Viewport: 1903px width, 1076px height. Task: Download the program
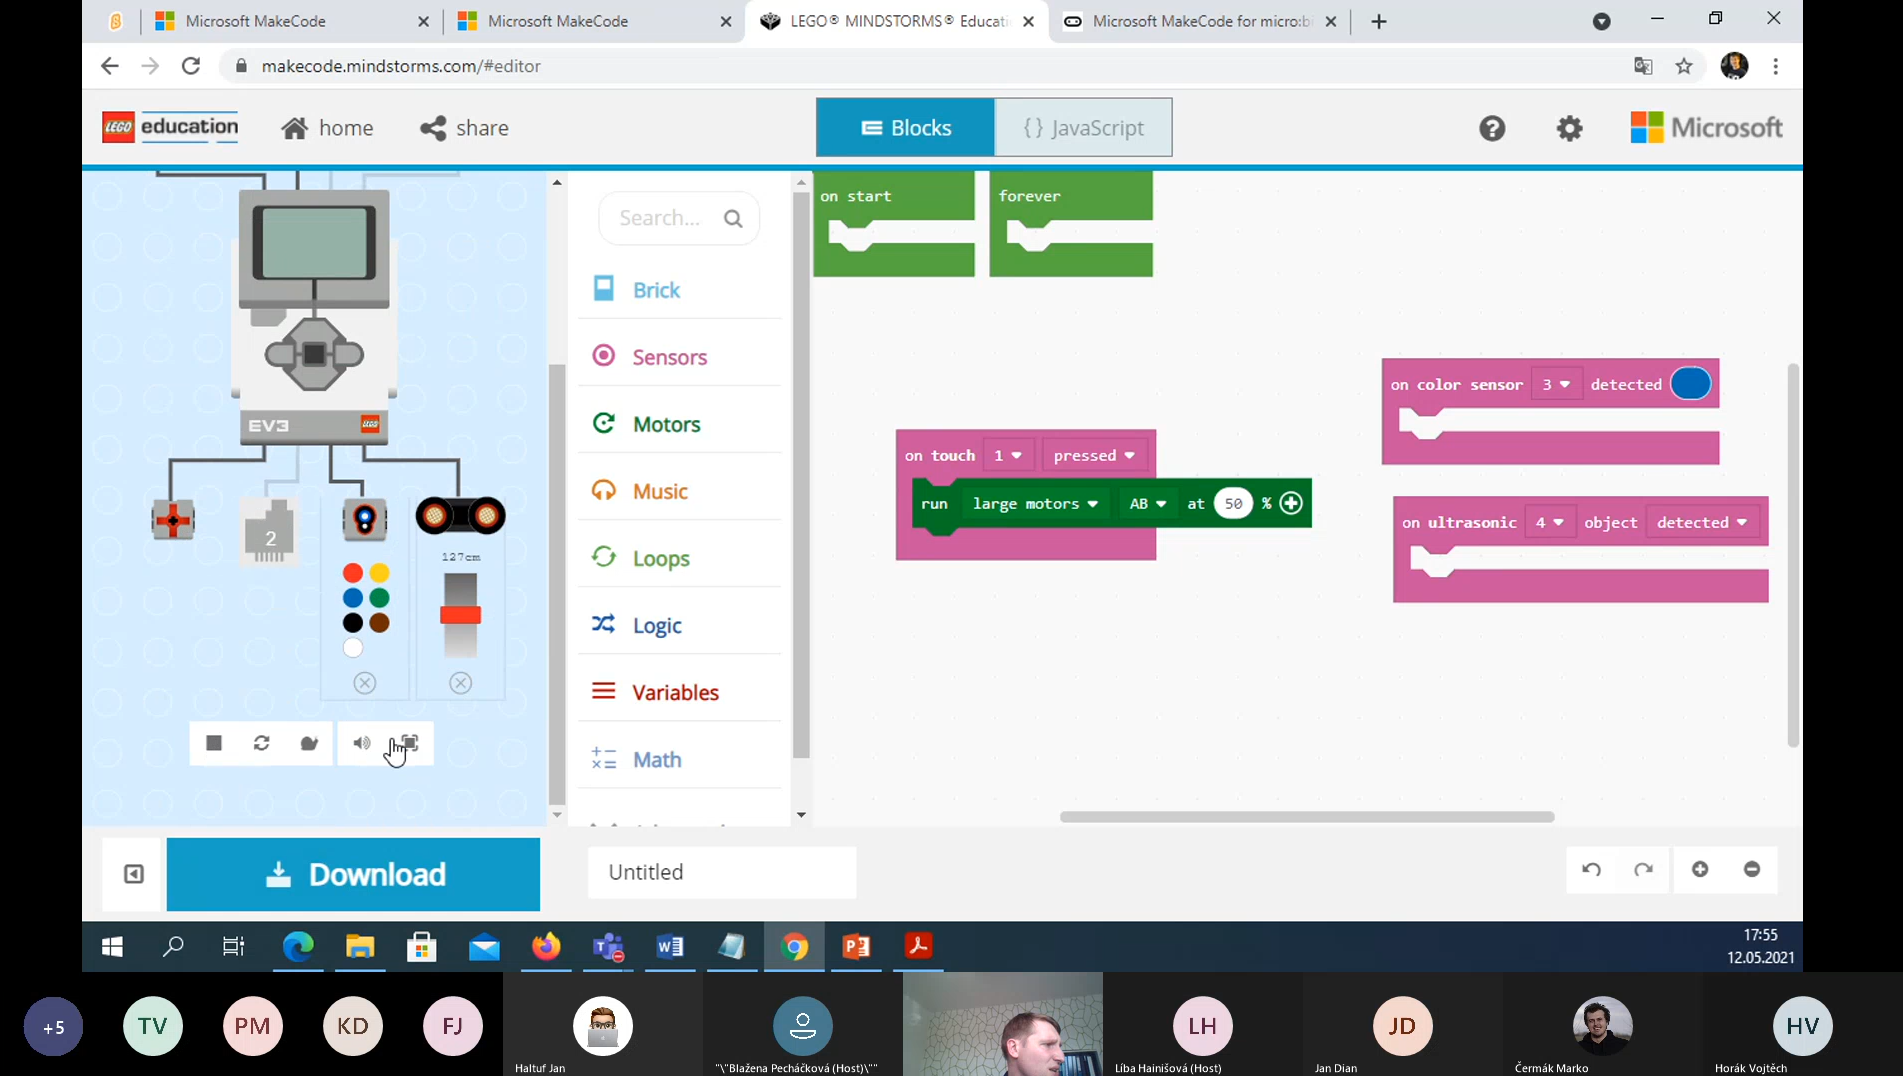click(x=354, y=874)
